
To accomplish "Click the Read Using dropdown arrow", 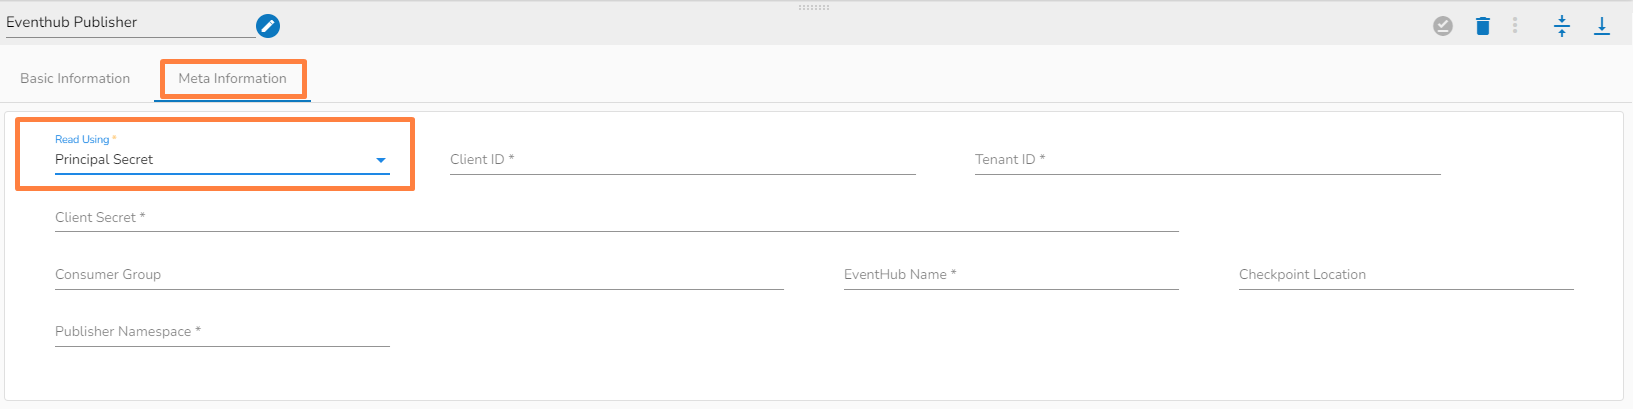I will pyautogui.click(x=381, y=160).
